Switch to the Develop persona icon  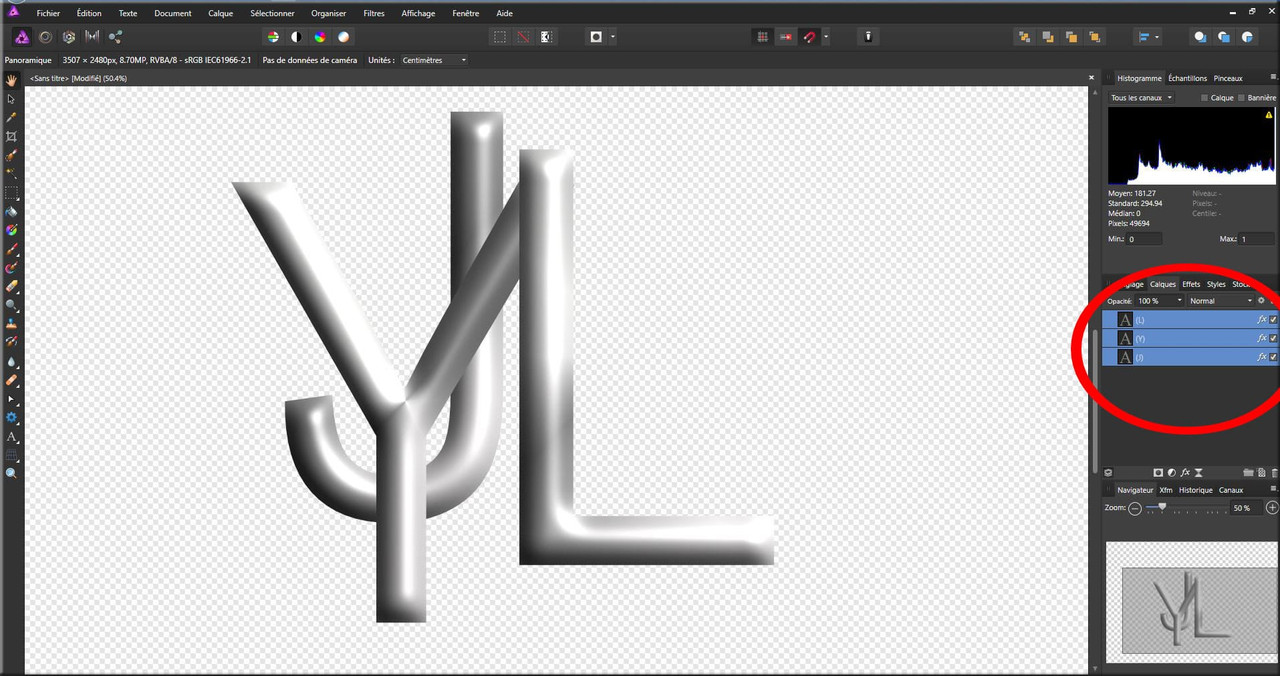69,37
